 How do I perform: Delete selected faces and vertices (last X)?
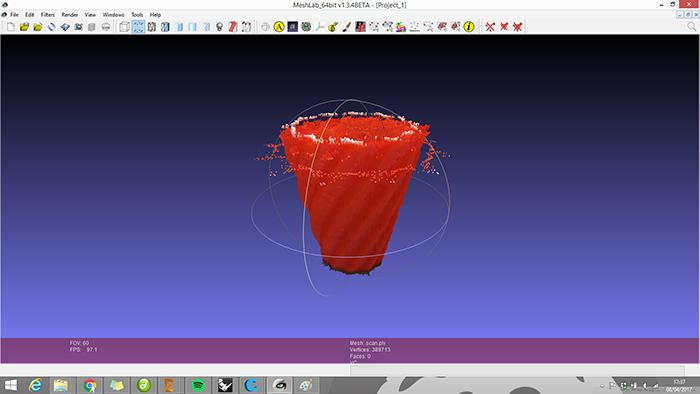pos(517,27)
